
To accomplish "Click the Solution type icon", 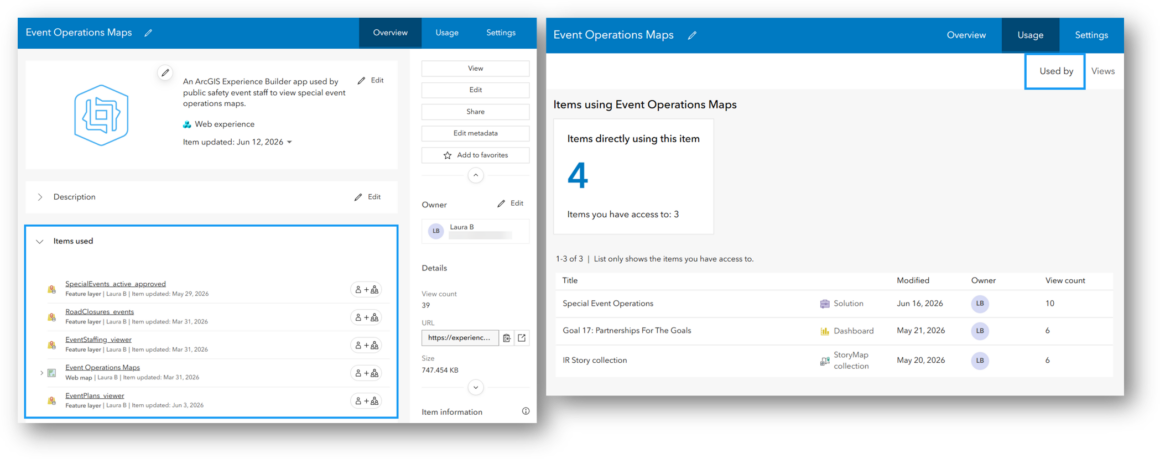I will tap(825, 304).
